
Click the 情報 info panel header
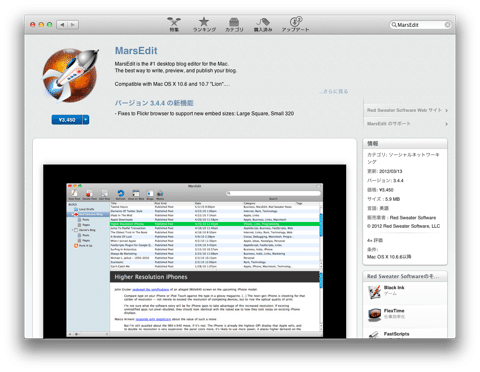coord(405,143)
